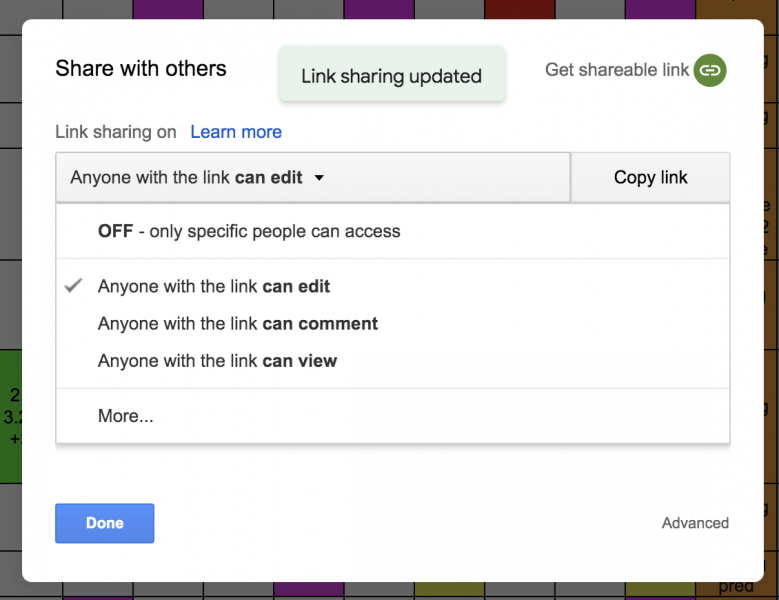
Task: Pick 'Anyone with the link can view'
Action: click(217, 361)
